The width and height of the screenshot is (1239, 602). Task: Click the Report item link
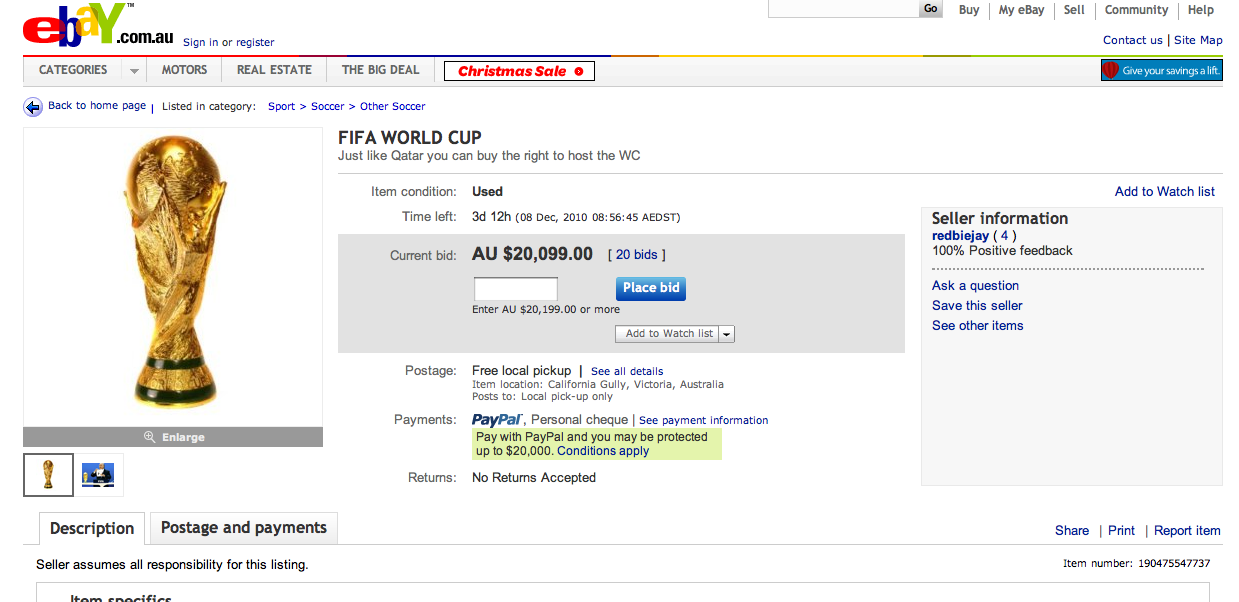coord(1187,531)
